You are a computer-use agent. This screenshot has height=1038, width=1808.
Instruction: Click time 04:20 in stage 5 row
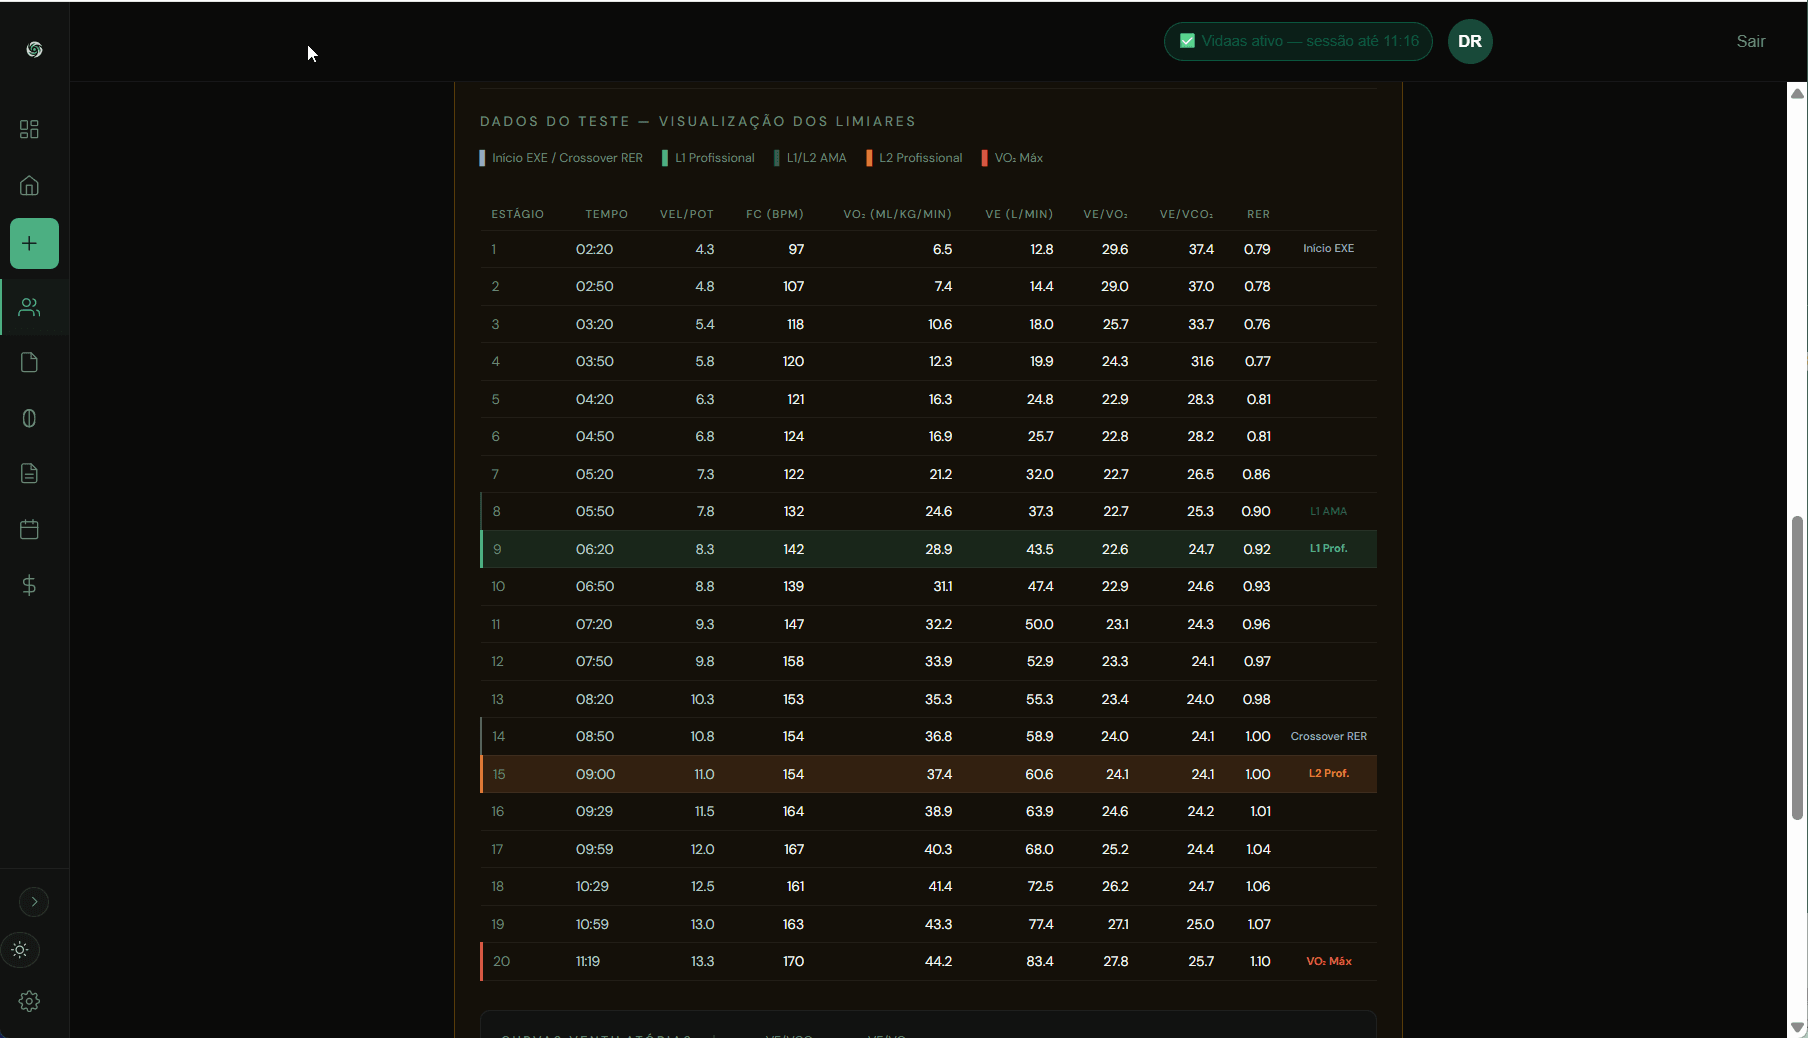(594, 399)
